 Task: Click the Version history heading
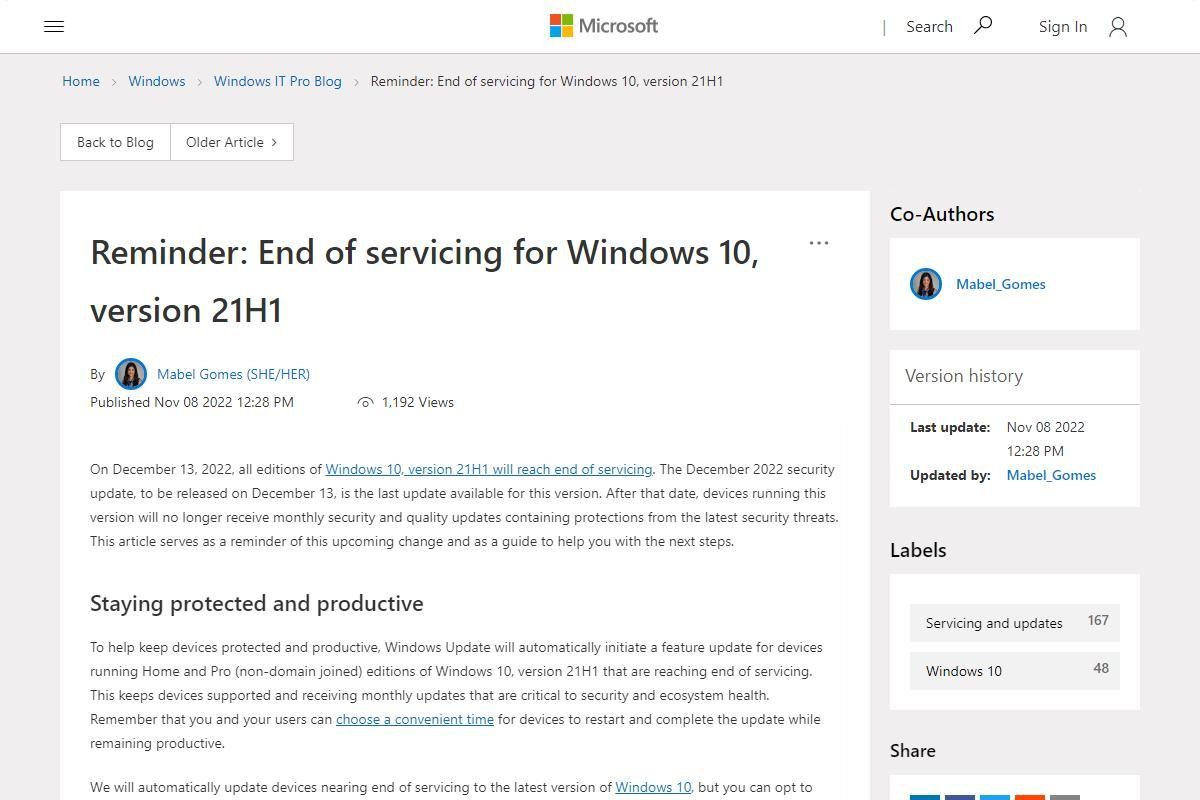(964, 376)
